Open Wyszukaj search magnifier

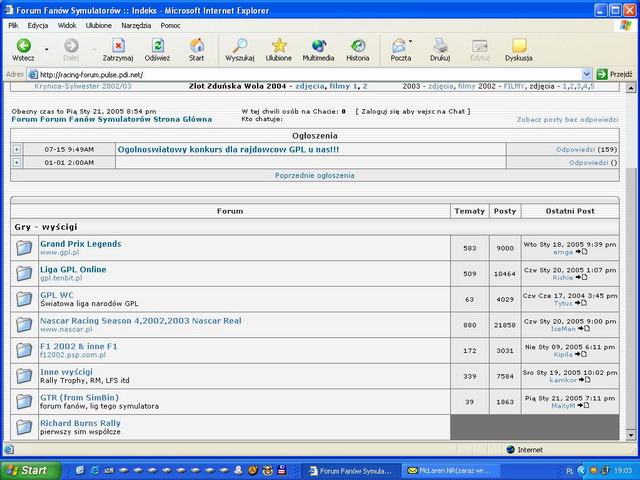tap(240, 45)
